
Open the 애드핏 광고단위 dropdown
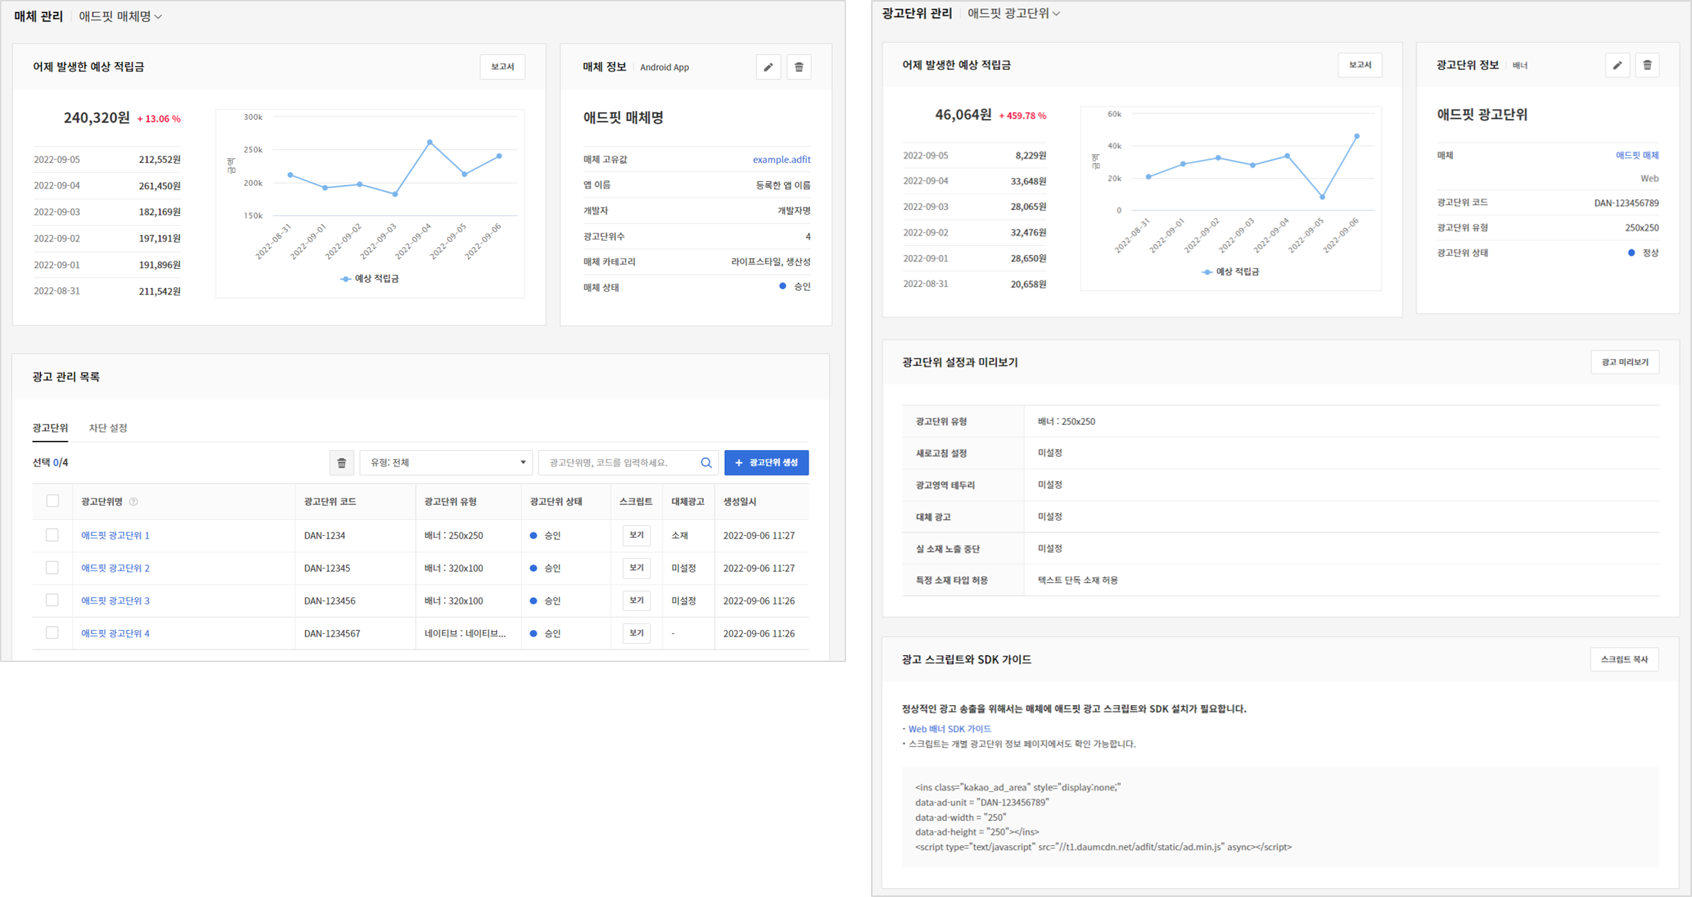point(1014,13)
